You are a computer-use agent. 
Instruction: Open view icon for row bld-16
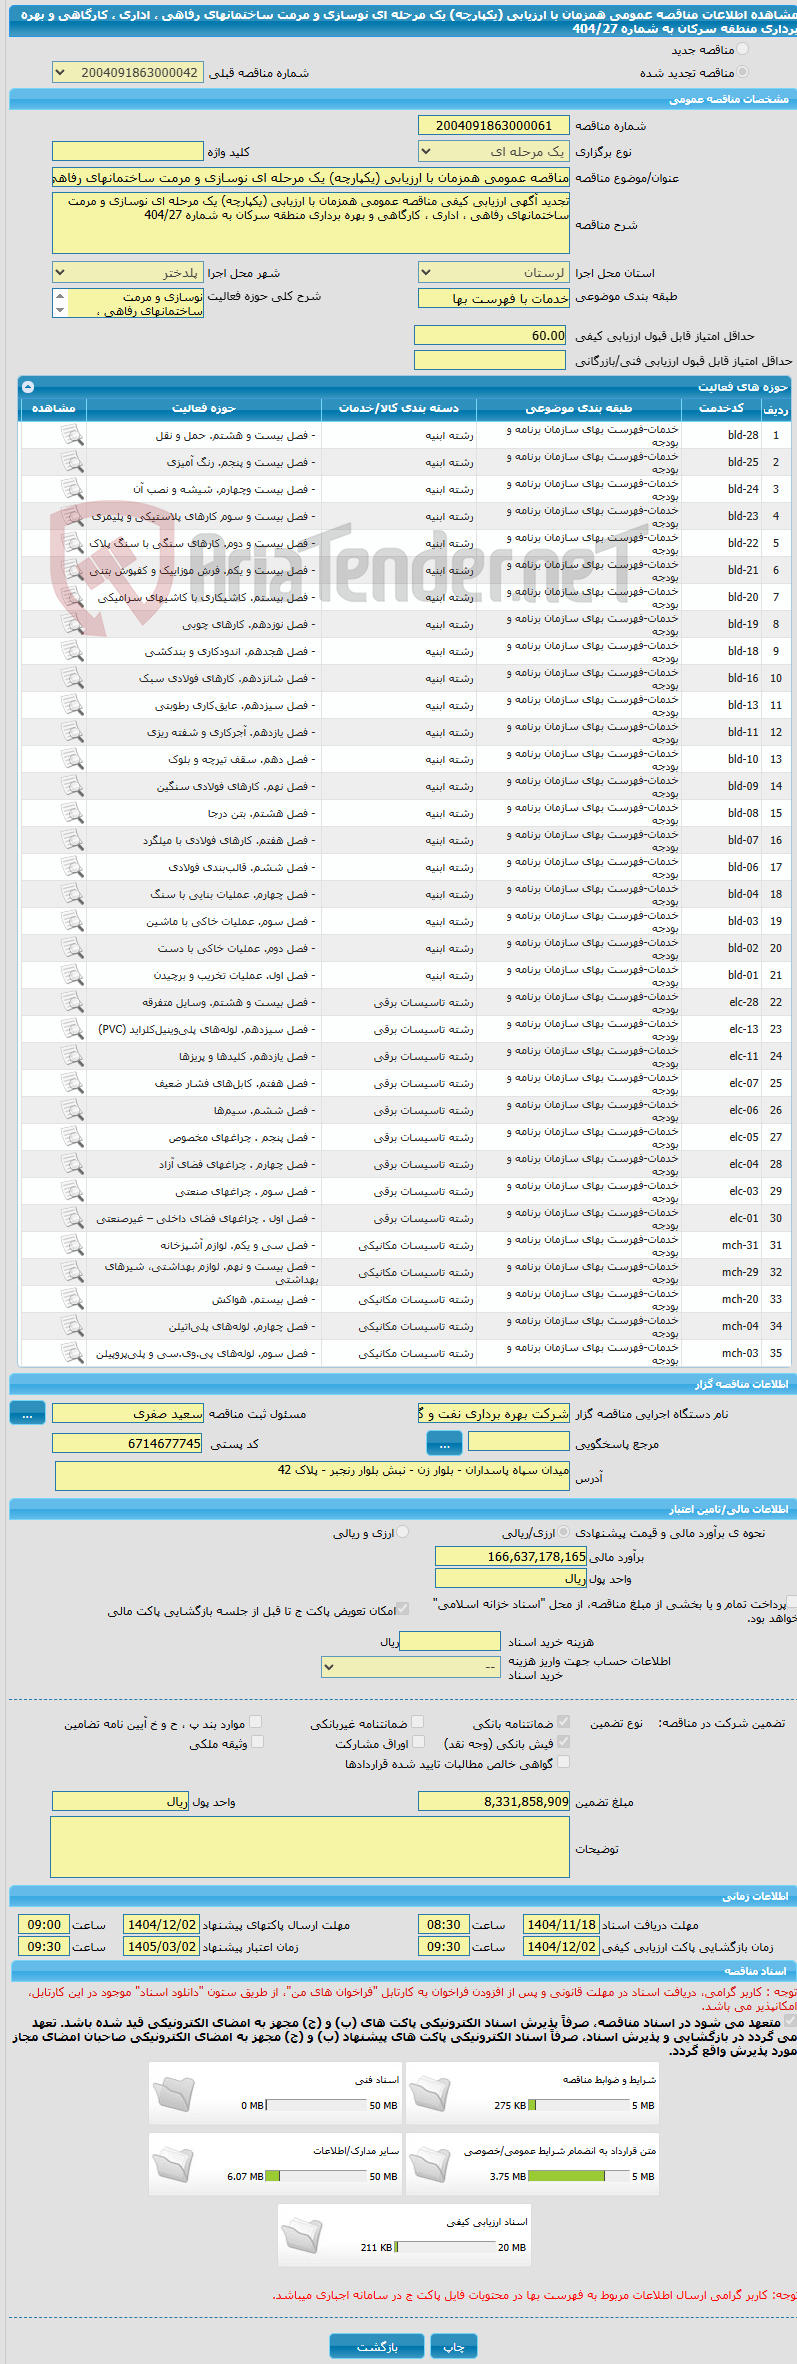72,678
